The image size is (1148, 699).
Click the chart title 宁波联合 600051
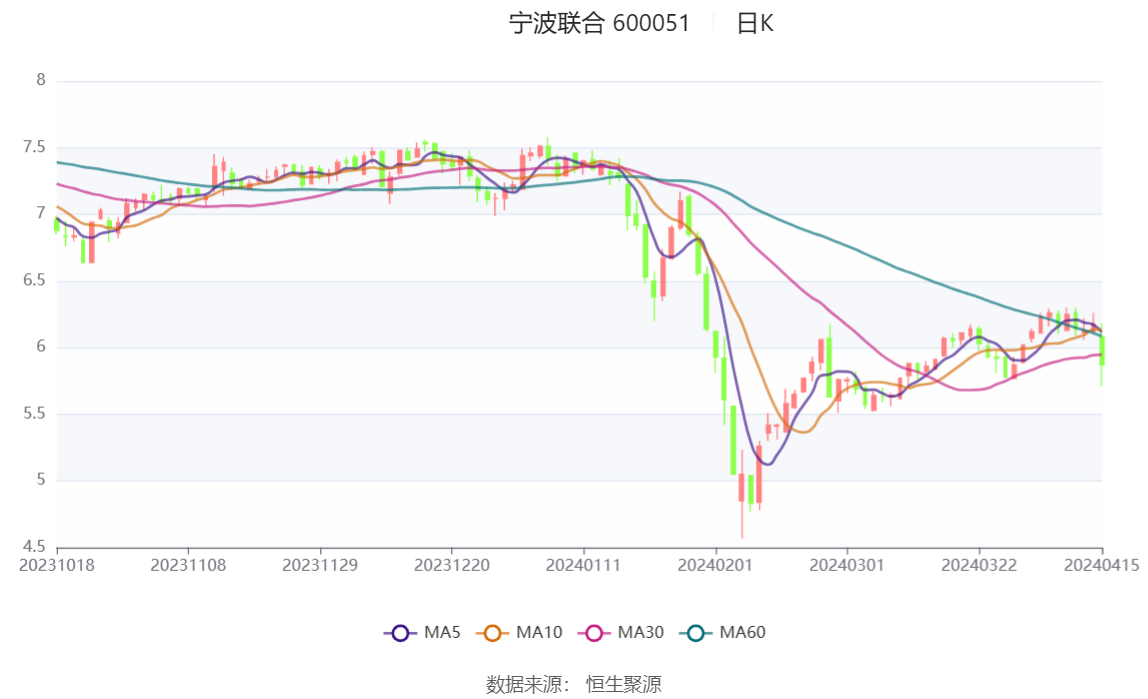coord(600,23)
